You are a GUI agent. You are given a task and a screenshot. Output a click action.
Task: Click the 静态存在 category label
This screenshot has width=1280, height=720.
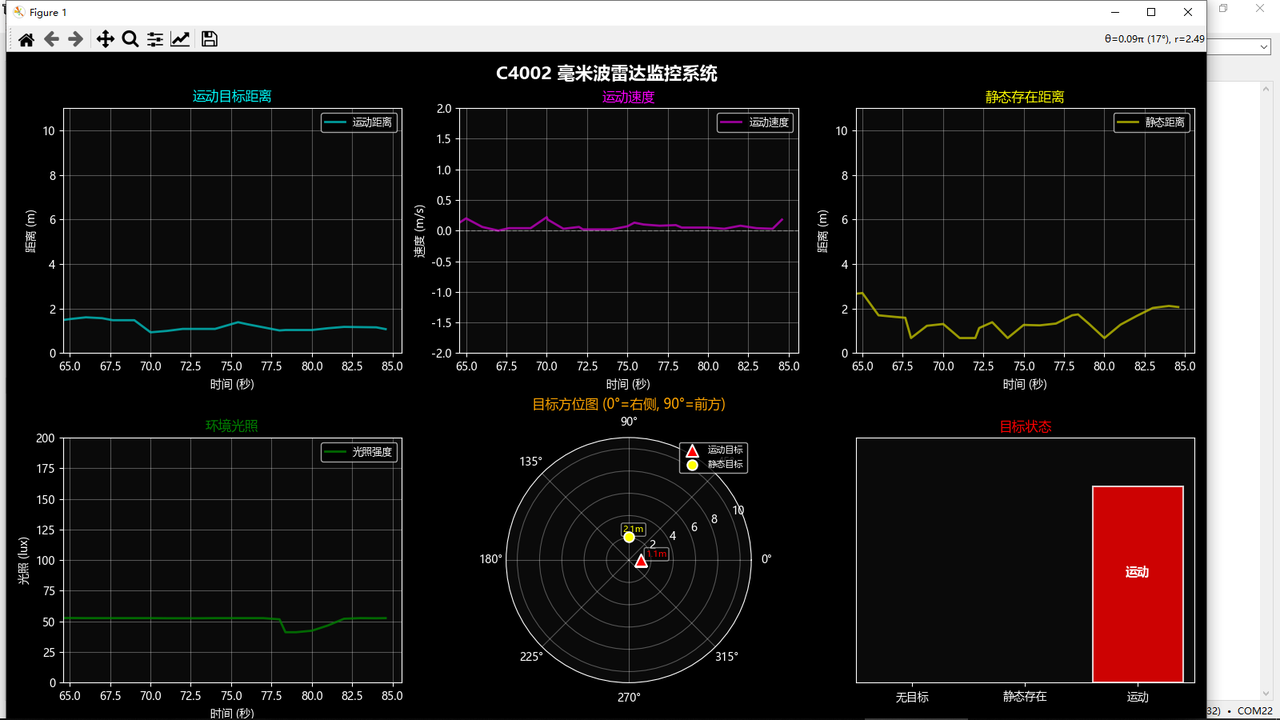(x=1025, y=696)
